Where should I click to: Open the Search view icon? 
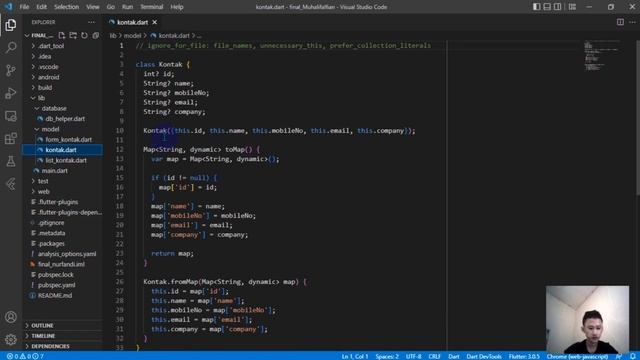[11, 48]
